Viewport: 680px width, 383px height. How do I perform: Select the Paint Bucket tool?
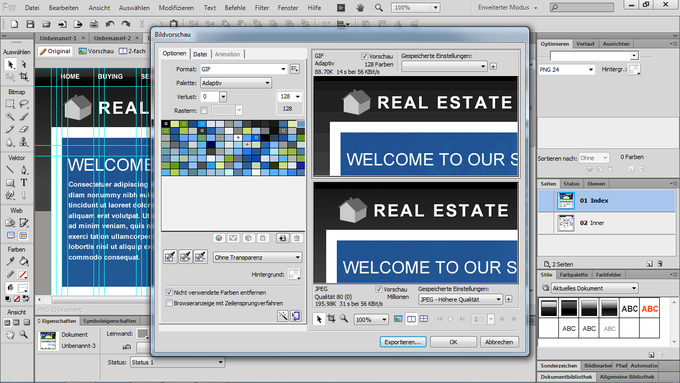(23, 261)
